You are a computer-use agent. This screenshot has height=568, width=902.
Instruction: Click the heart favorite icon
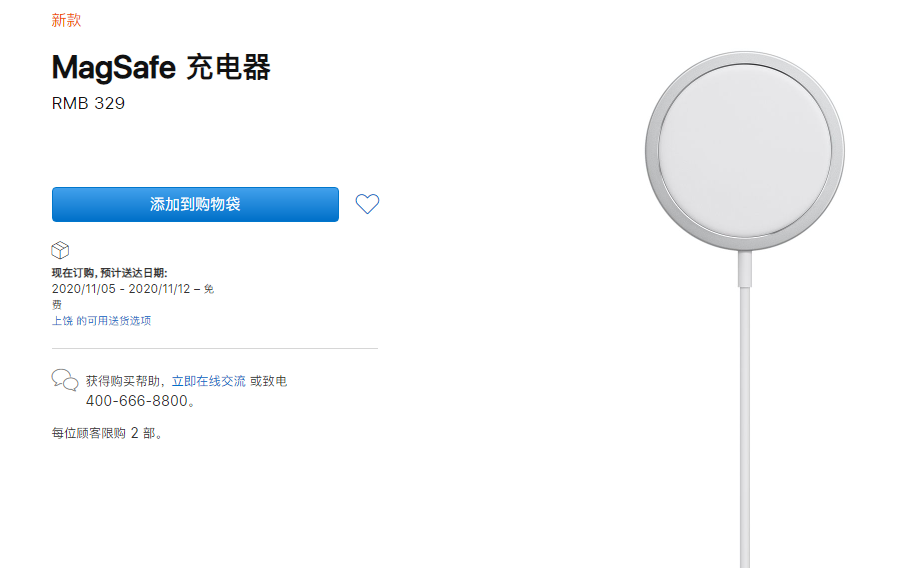pyautogui.click(x=367, y=204)
